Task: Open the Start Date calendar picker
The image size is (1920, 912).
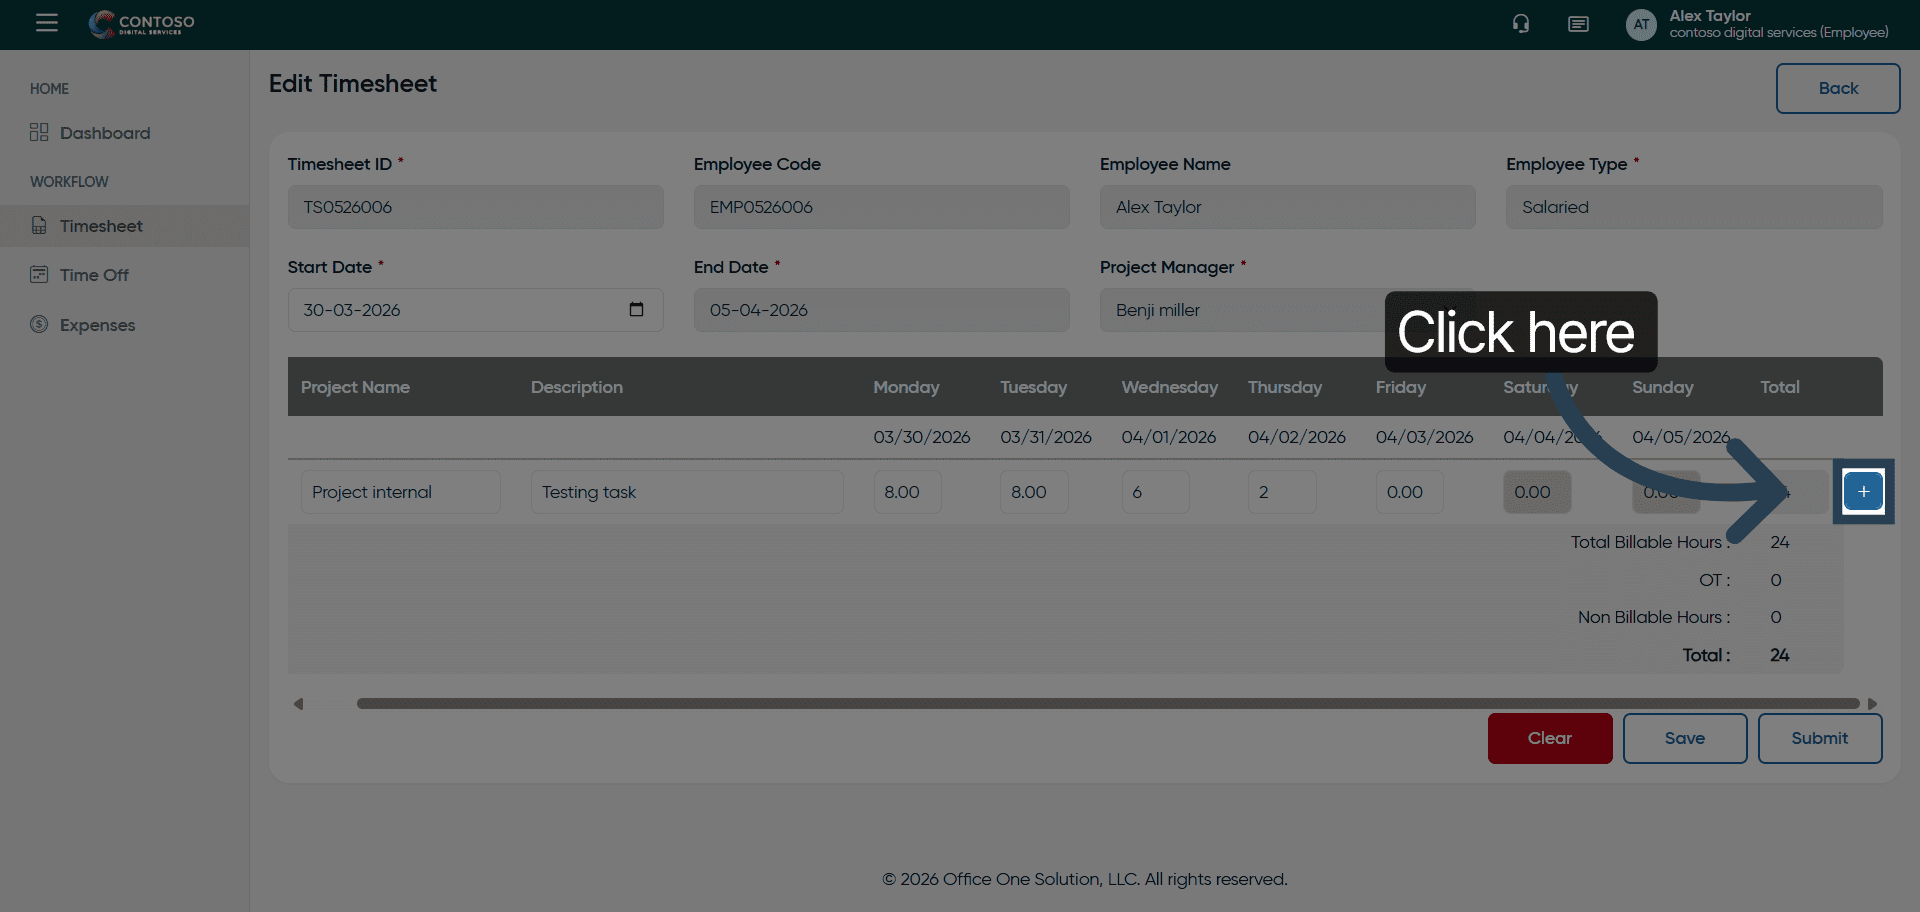Action: (x=636, y=310)
